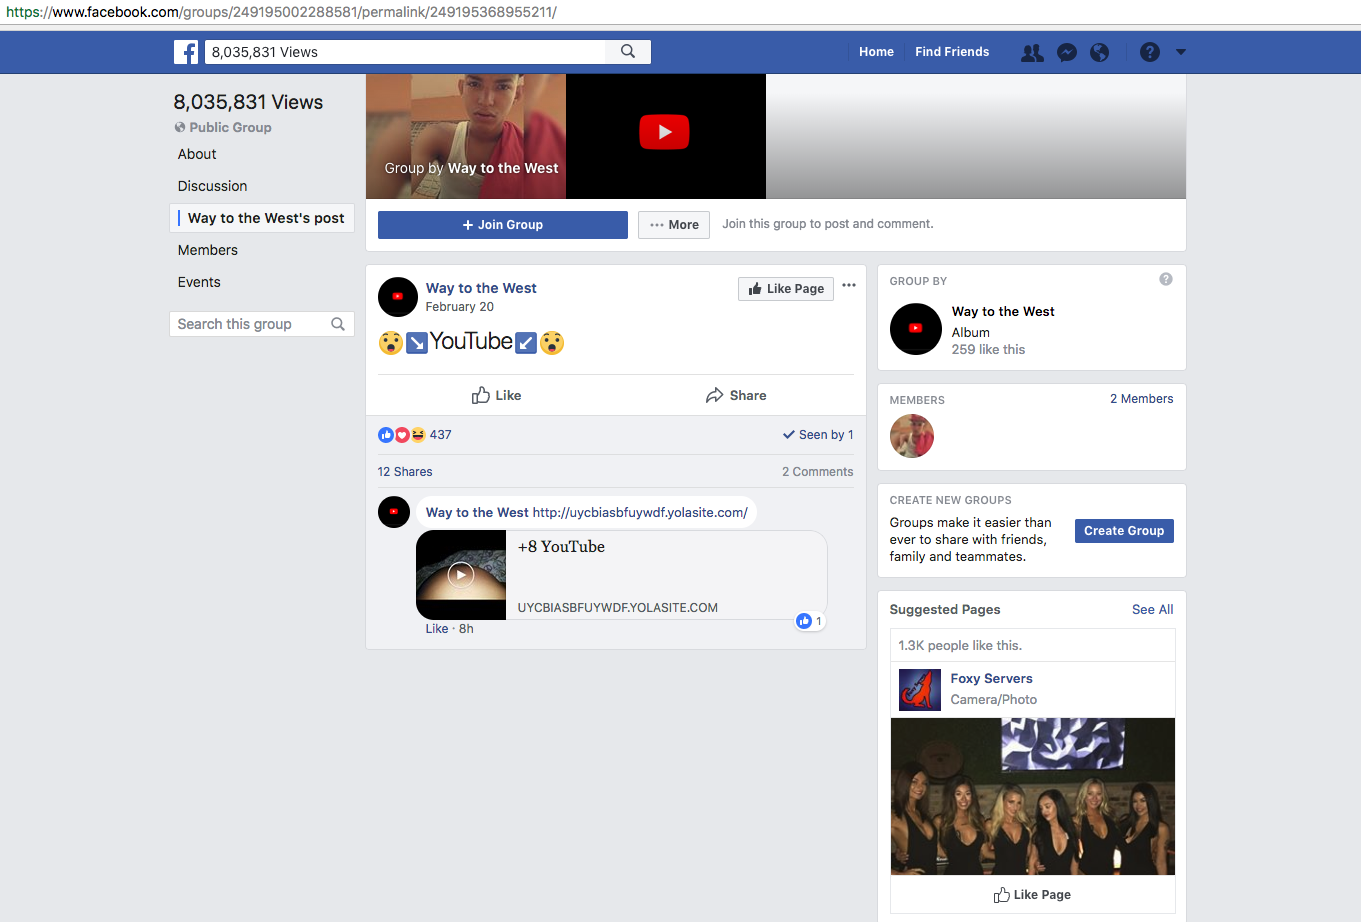Open the Messenger icon
This screenshot has width=1361, height=922.
(1067, 53)
